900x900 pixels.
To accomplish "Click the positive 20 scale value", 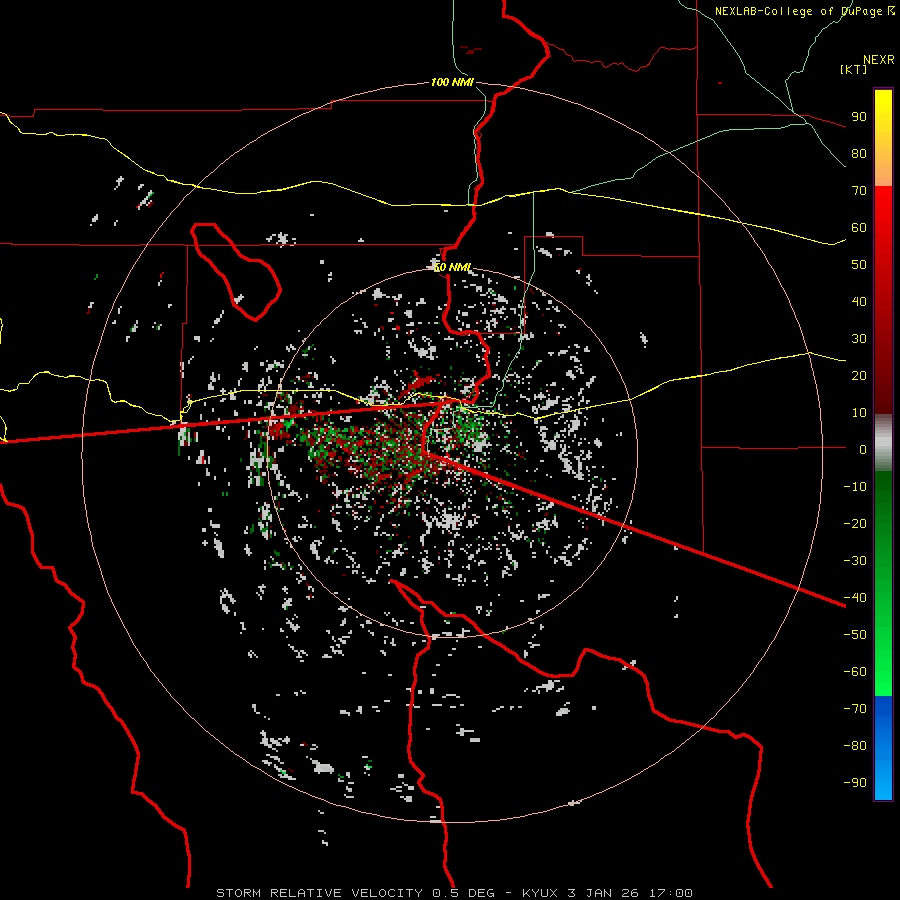I will (859, 375).
